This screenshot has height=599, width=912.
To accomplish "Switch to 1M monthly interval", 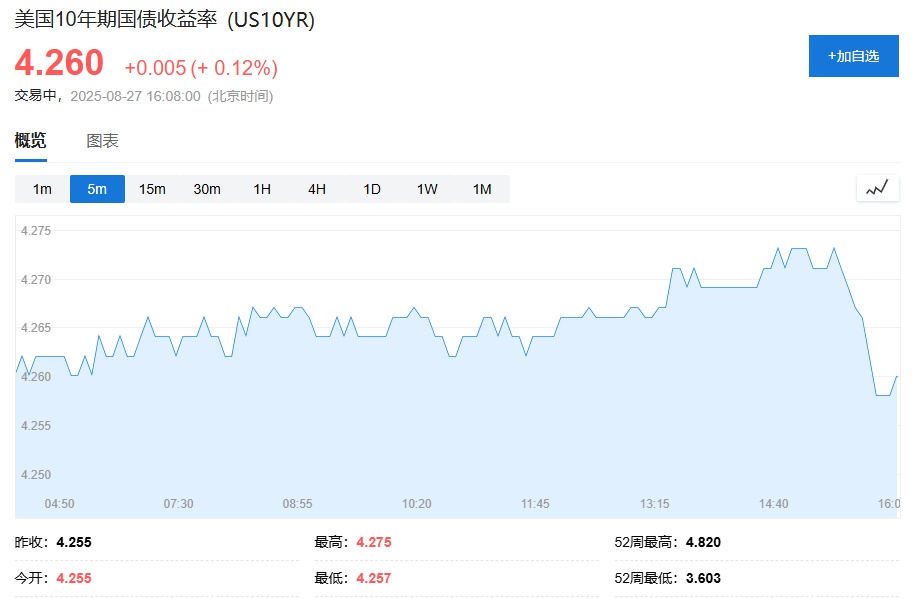I will click(x=482, y=189).
